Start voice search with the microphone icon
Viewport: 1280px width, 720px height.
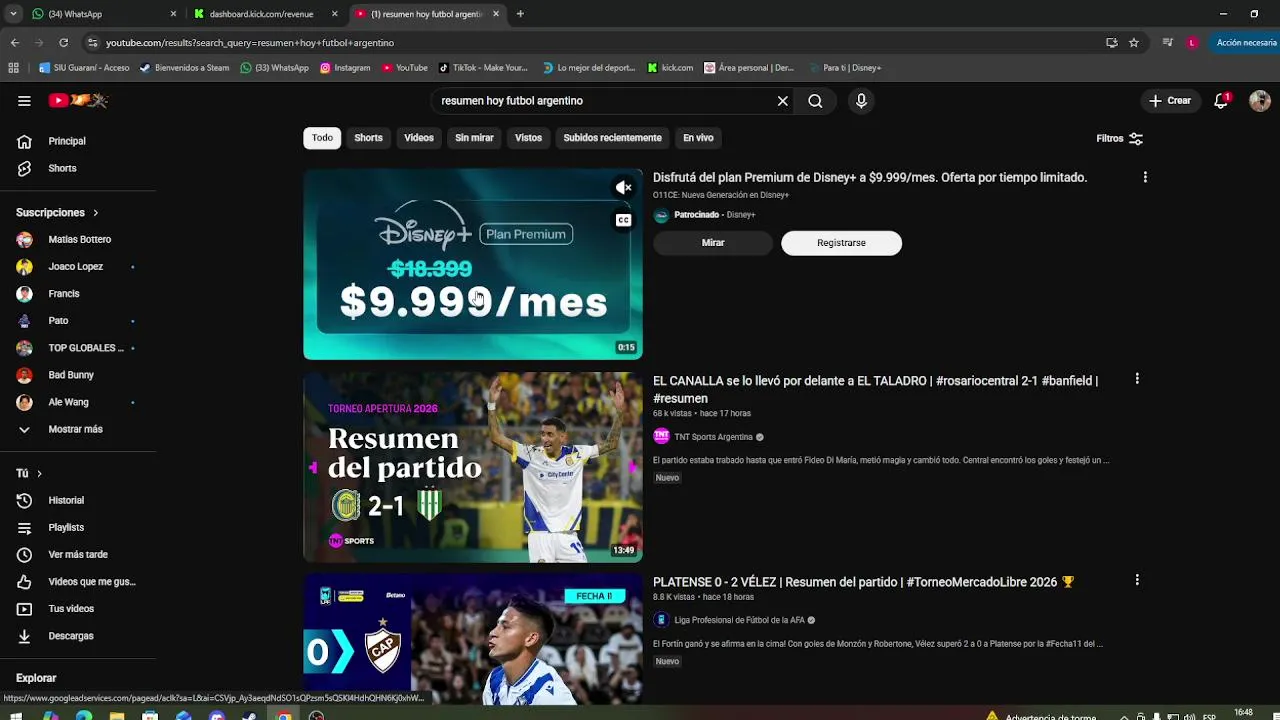tap(861, 101)
